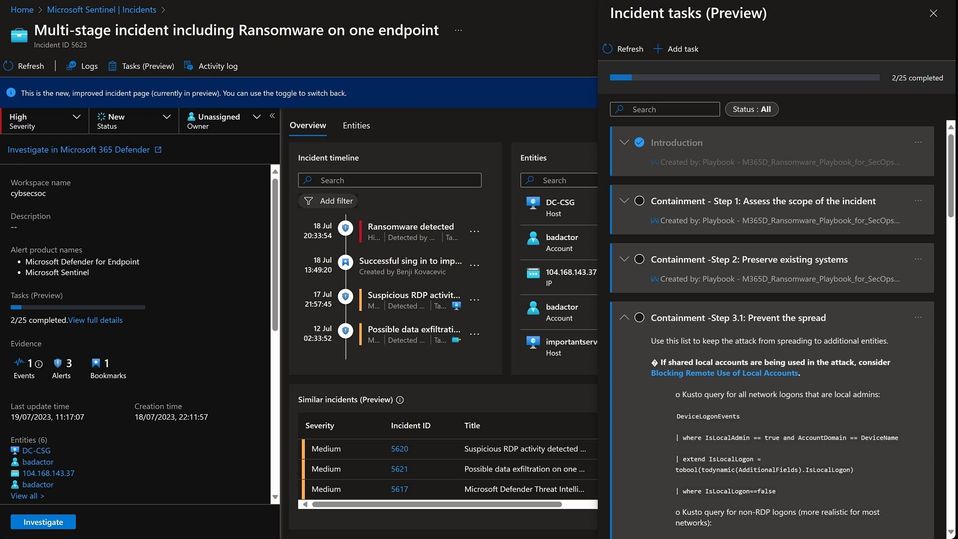Click the Refresh icon in the incident toolbar
Image resolution: width=958 pixels, height=539 pixels.
point(9,66)
